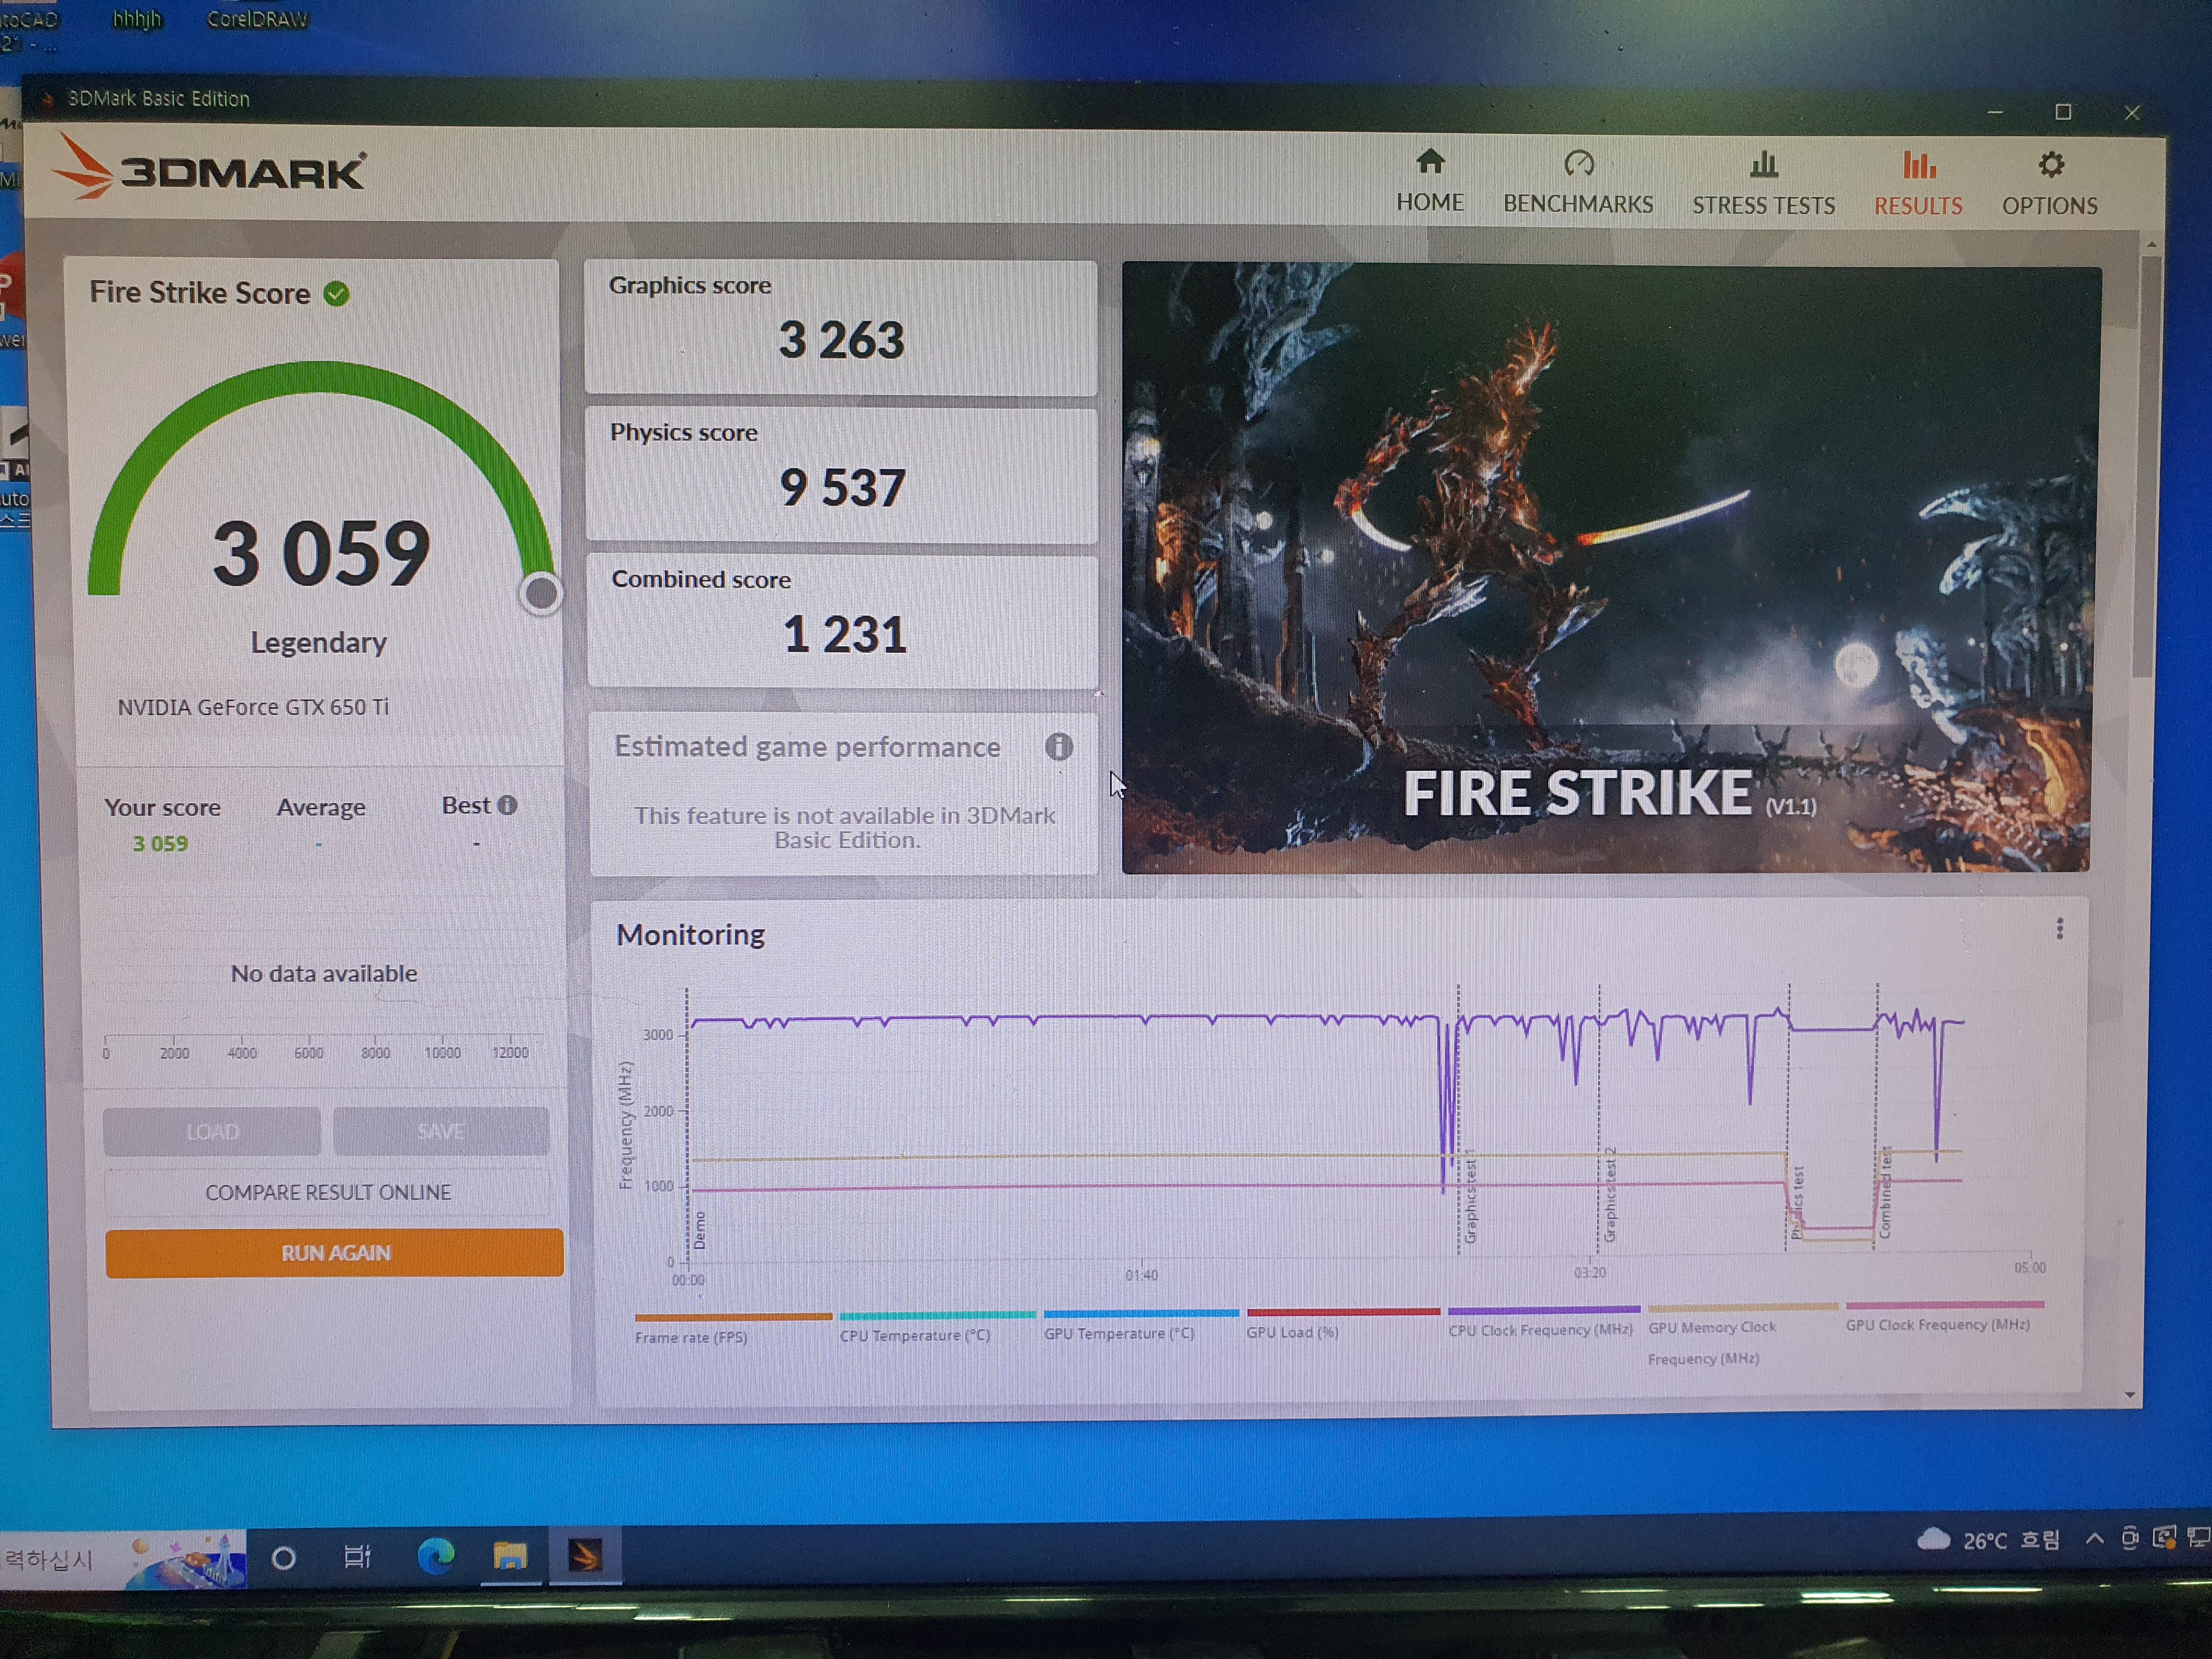Toggle the Frame rate (FPS) legend
The height and width of the screenshot is (1659, 2212).
[732, 1328]
